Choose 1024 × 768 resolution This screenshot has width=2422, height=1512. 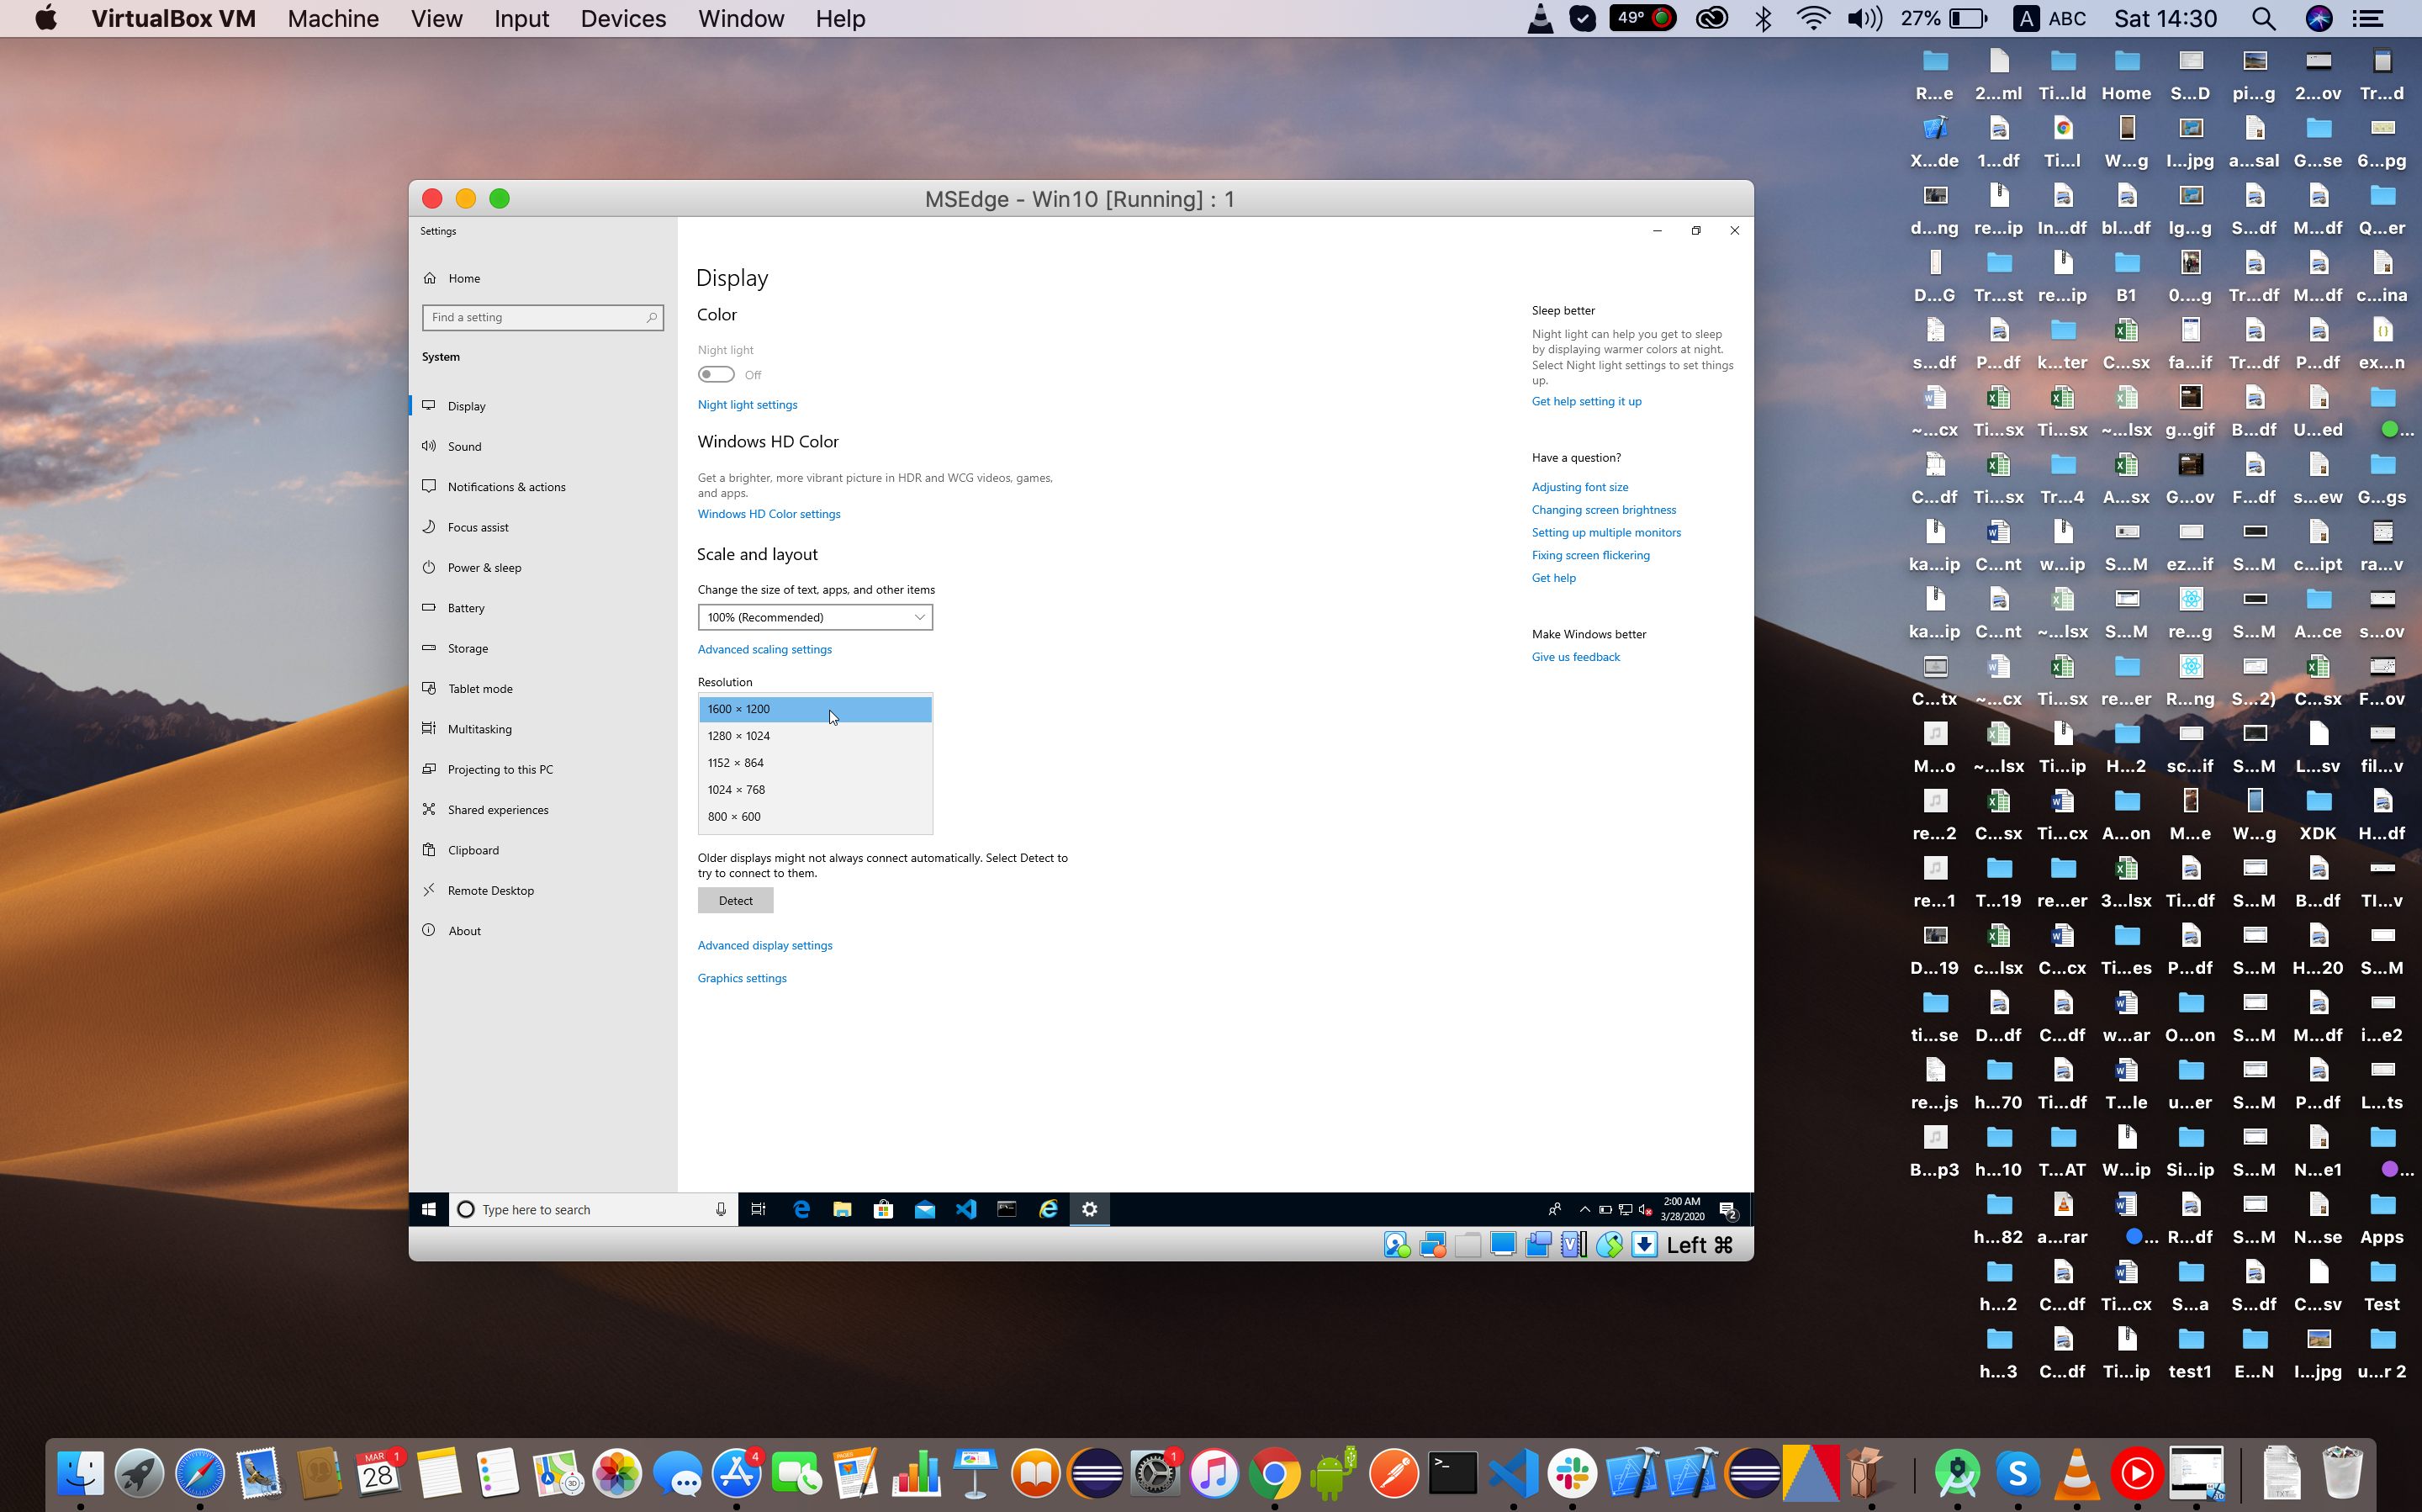[815, 789]
